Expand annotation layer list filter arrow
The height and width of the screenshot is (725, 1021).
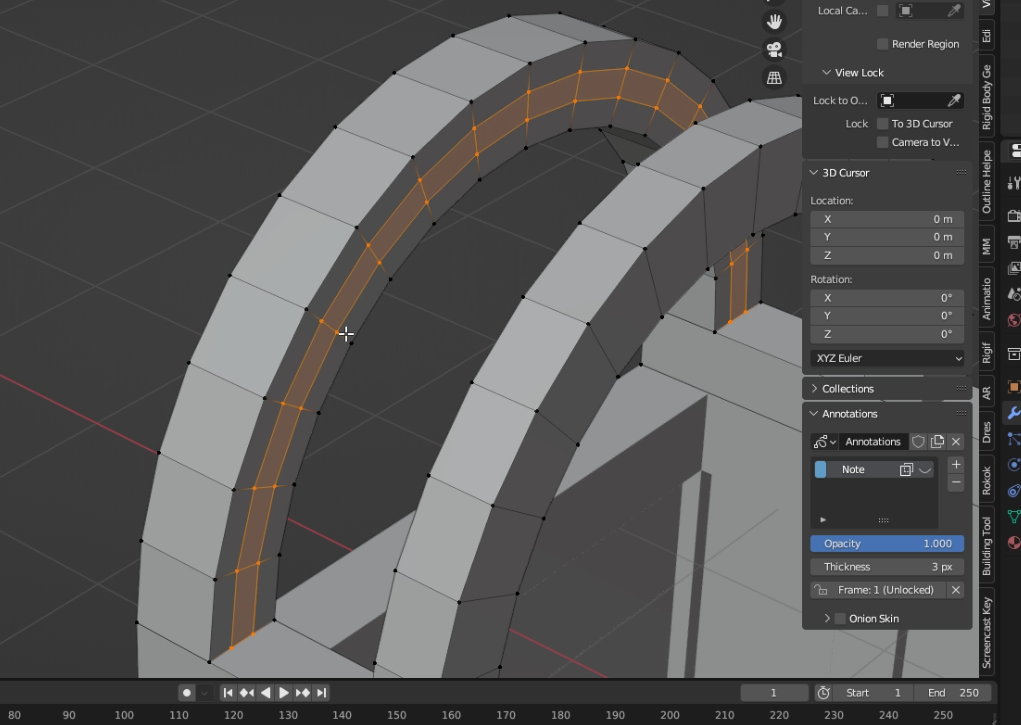(x=823, y=520)
